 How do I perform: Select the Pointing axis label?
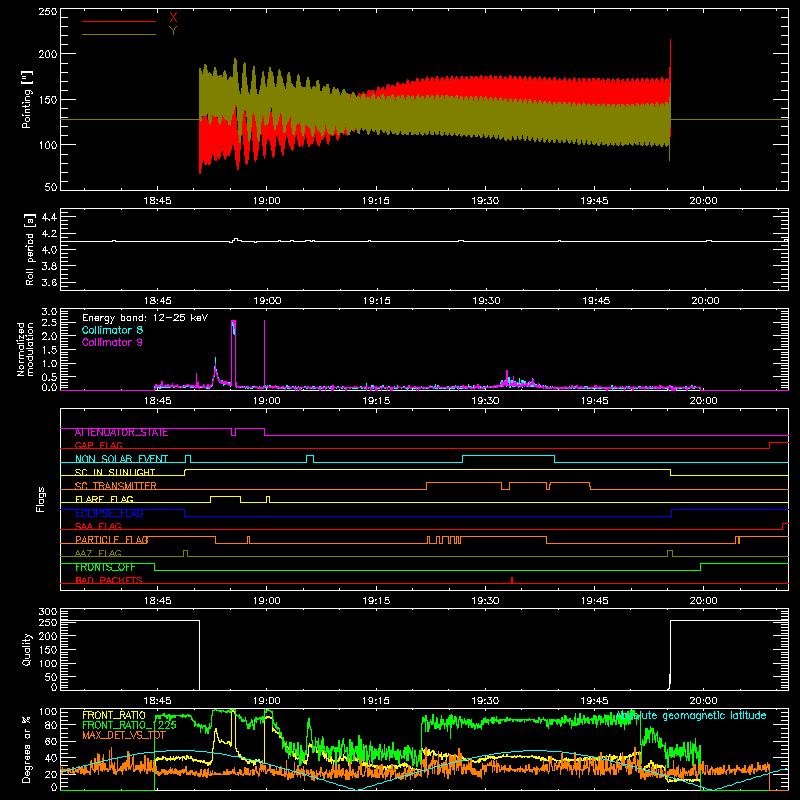[27, 99]
